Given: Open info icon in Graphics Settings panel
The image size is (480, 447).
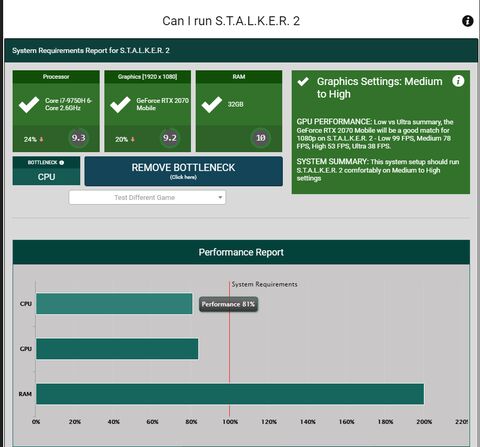Looking at the screenshot, I should tap(458, 81).
